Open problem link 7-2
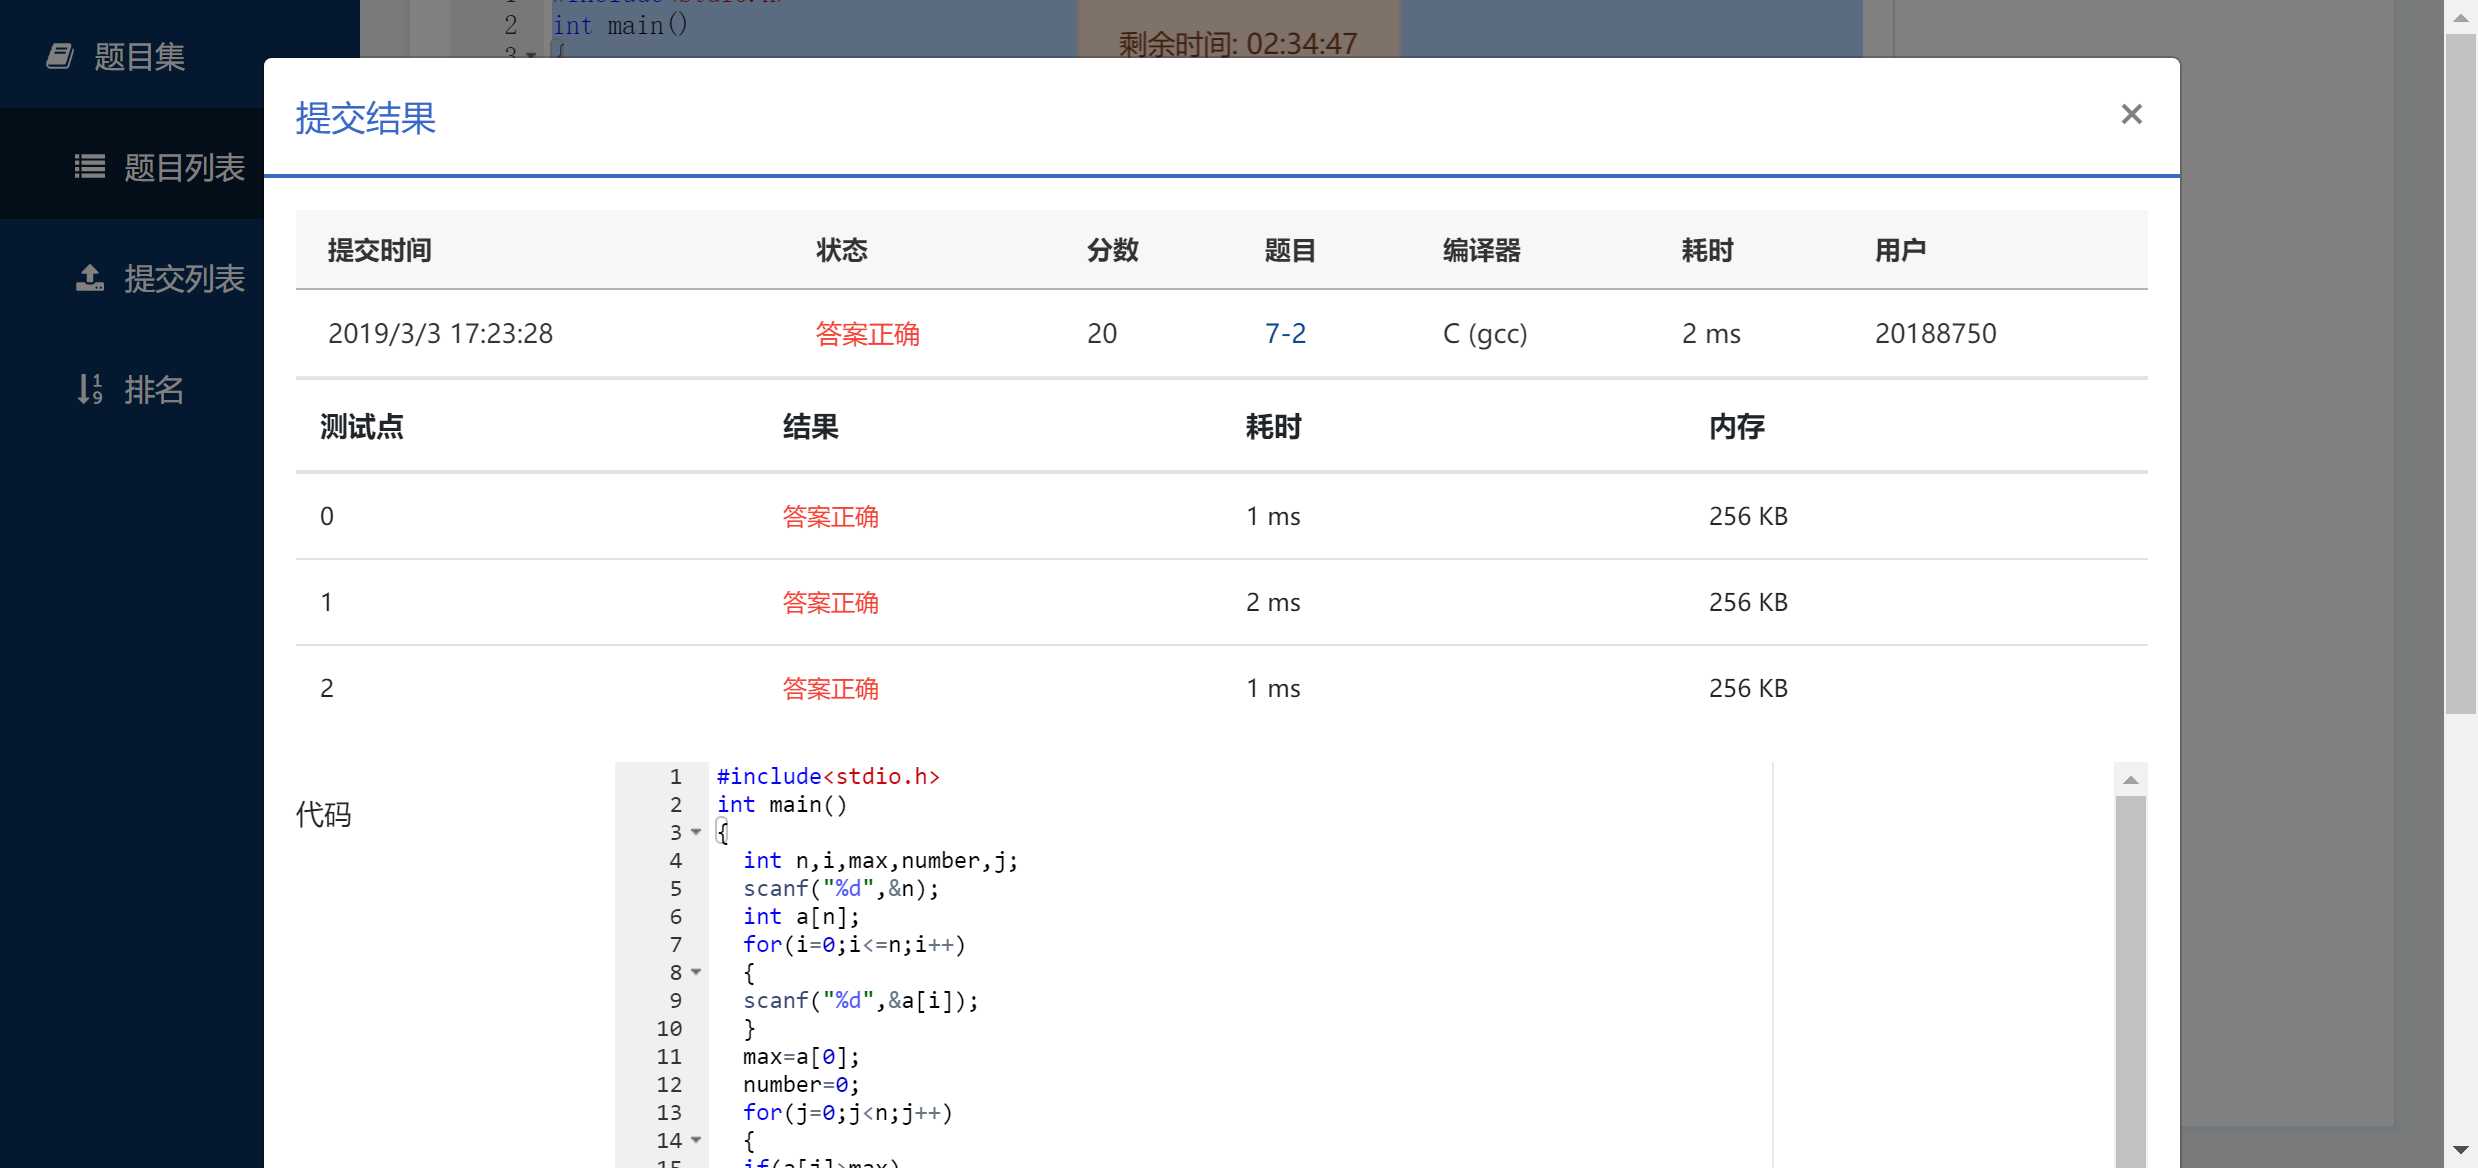This screenshot has width=2478, height=1168. [1285, 333]
